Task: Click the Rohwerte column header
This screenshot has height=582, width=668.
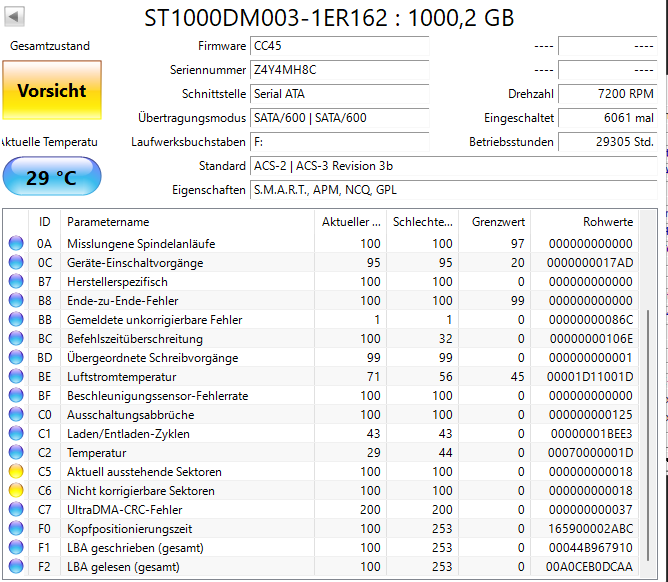Action: [584, 222]
